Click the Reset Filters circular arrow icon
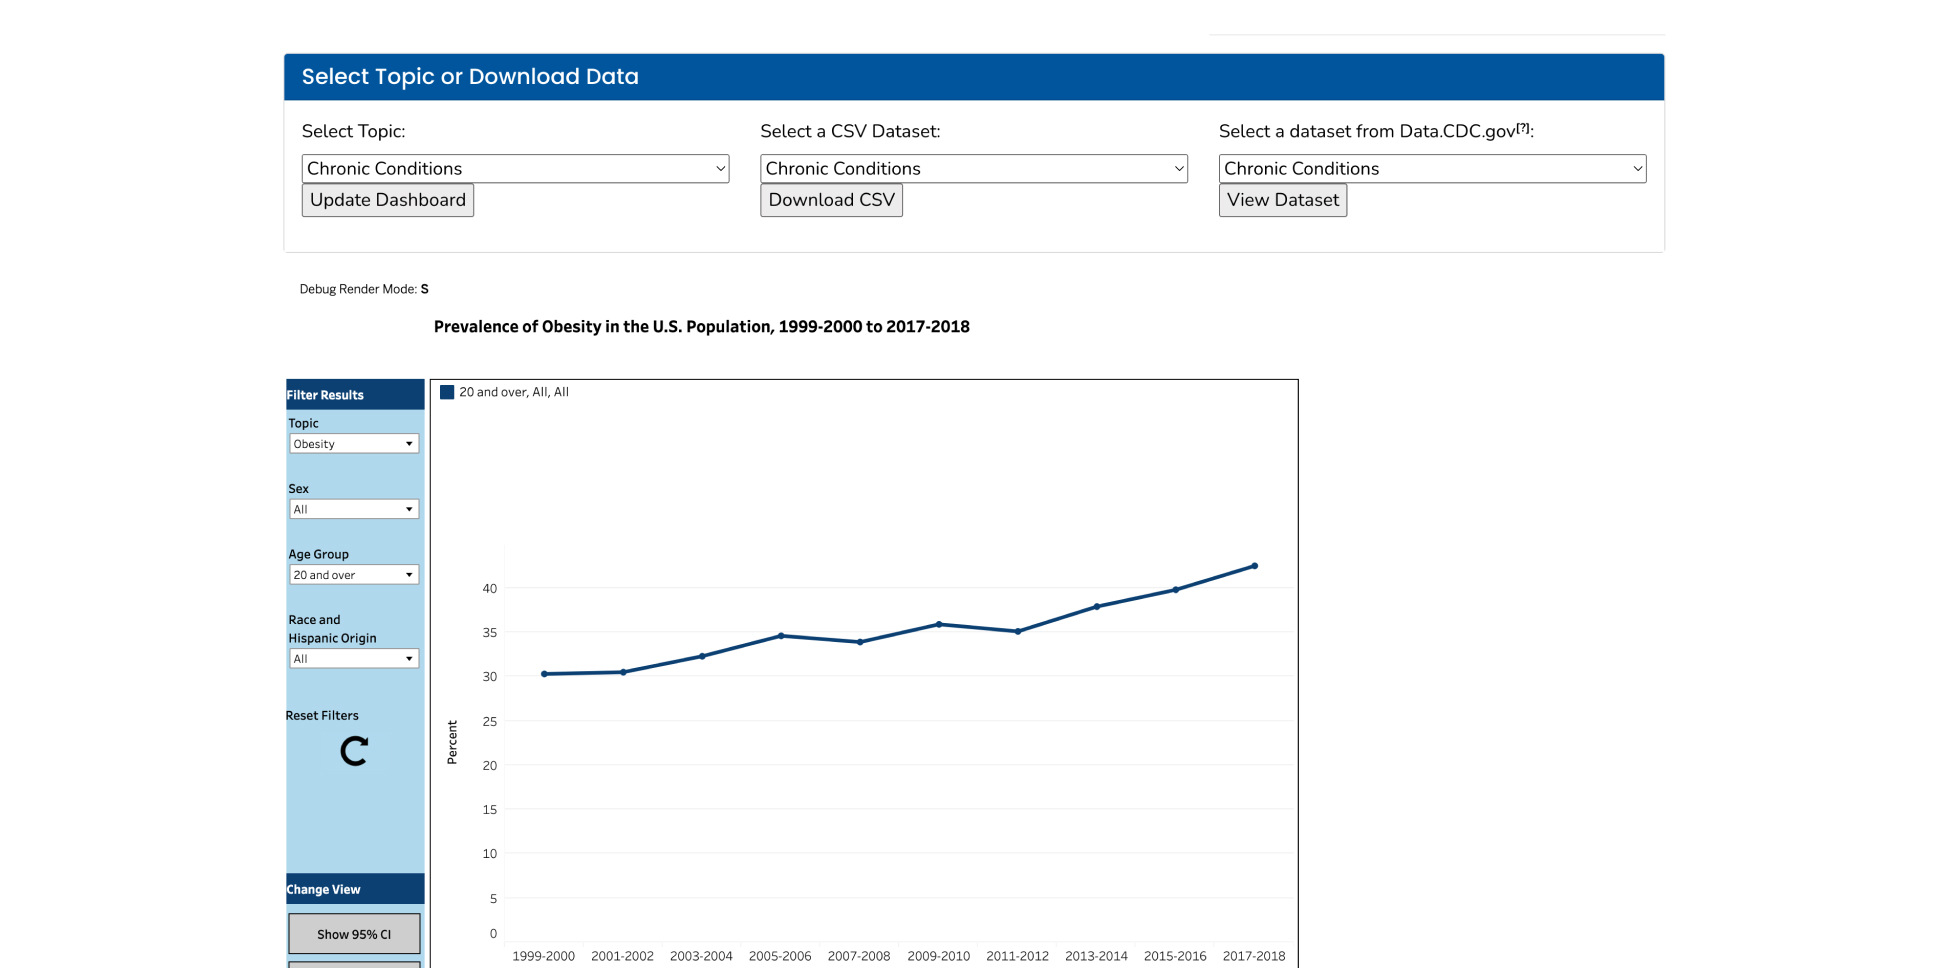 pyautogui.click(x=354, y=751)
